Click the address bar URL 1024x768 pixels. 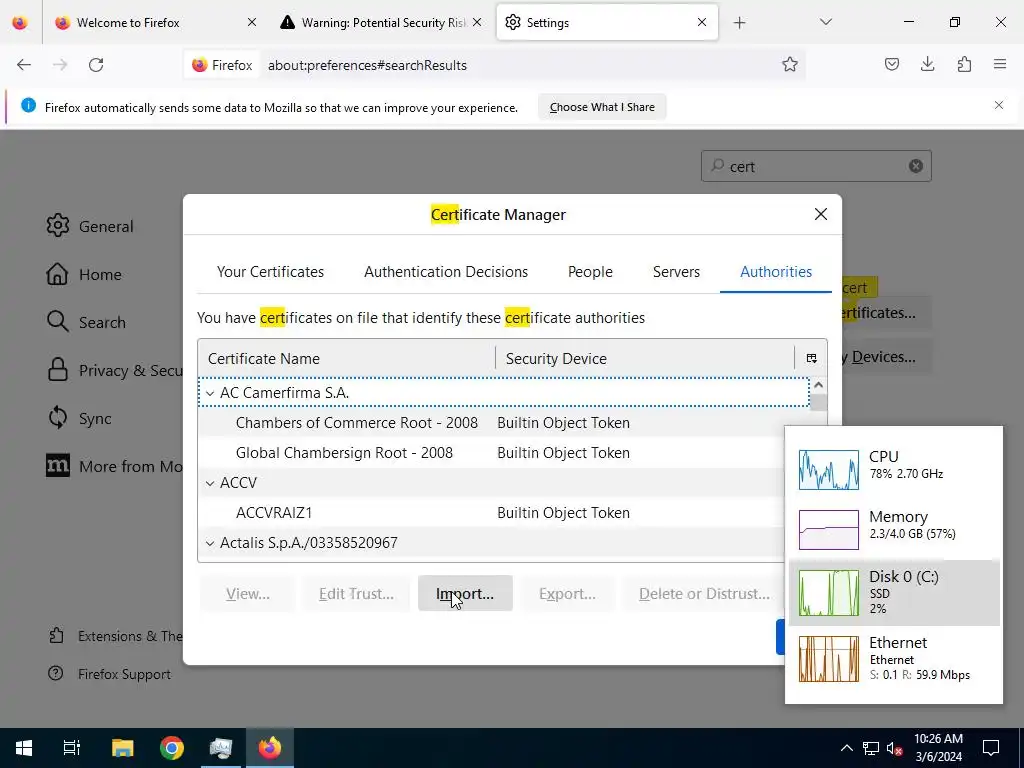point(367,65)
